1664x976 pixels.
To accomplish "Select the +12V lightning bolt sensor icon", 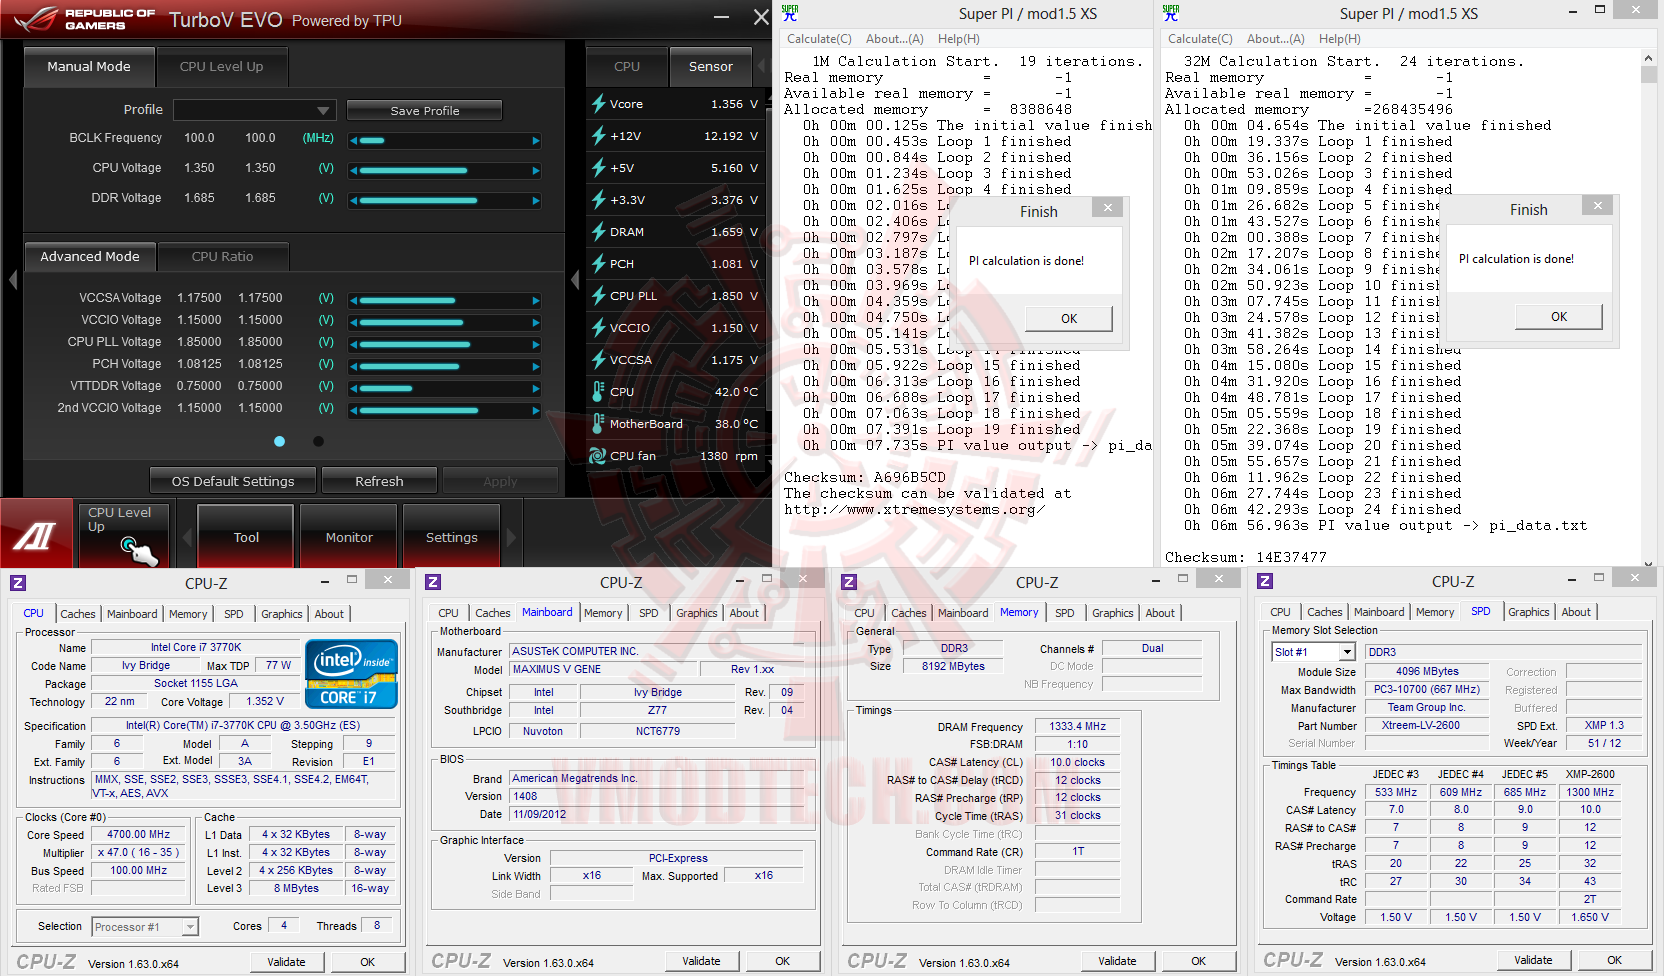I will (598, 135).
